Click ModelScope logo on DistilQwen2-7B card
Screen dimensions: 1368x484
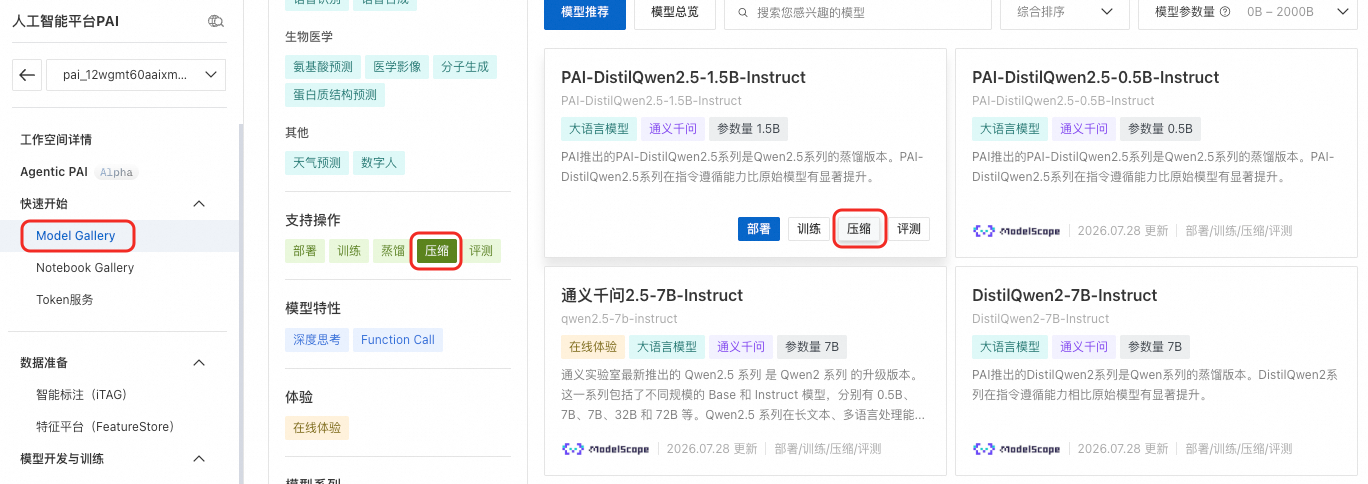[1017, 449]
